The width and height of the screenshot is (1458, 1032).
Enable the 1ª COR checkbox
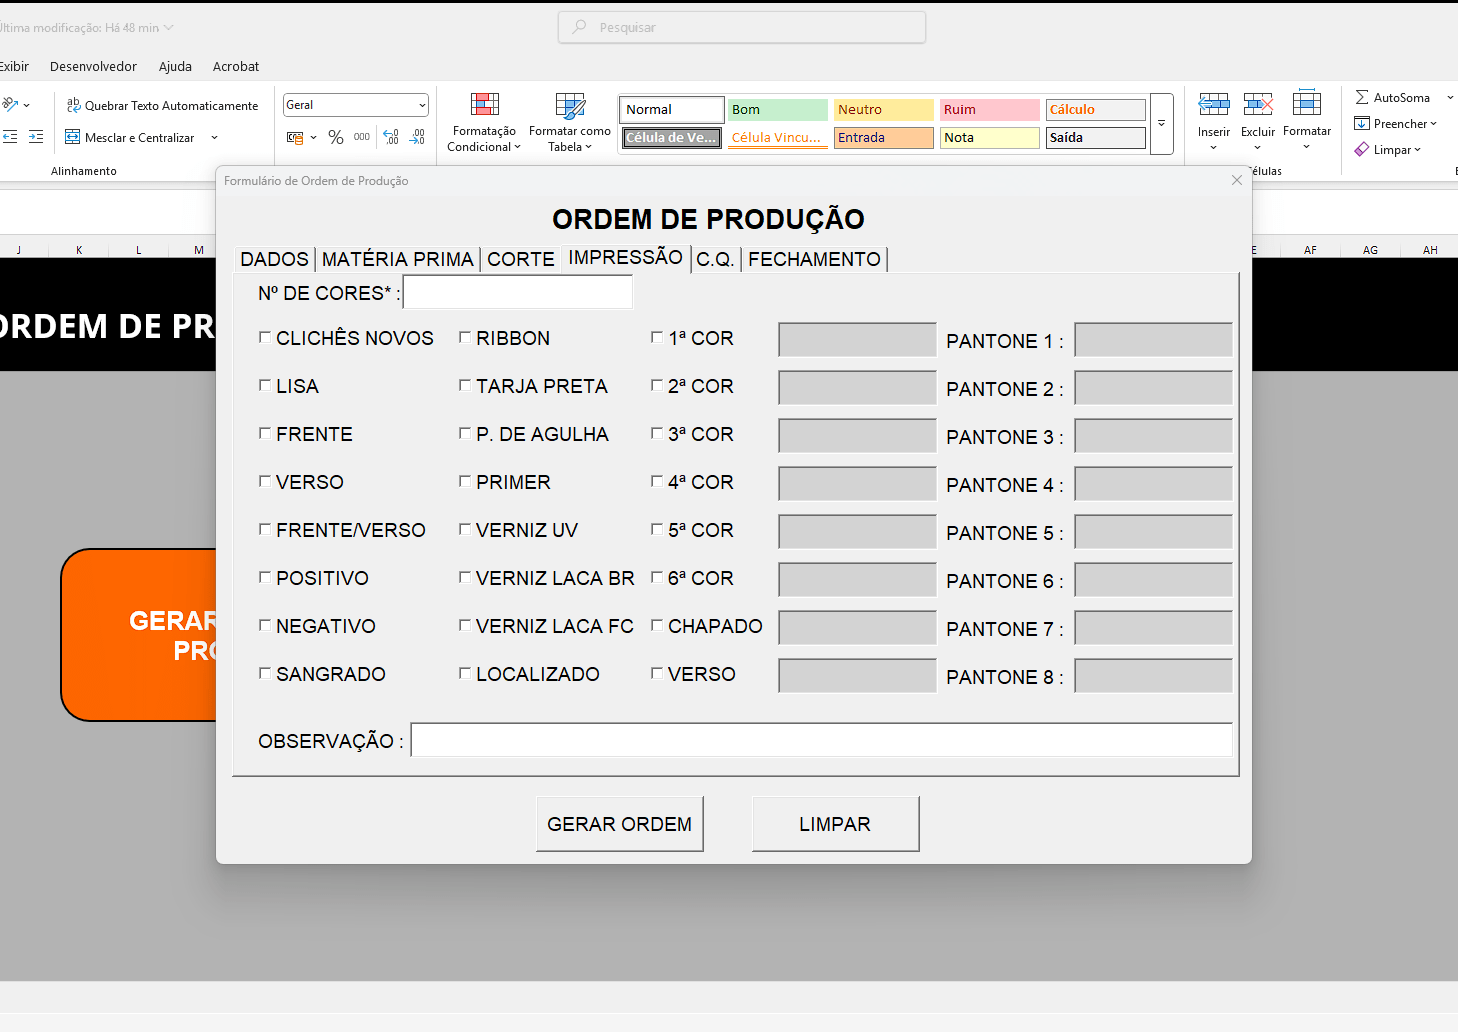(x=657, y=338)
